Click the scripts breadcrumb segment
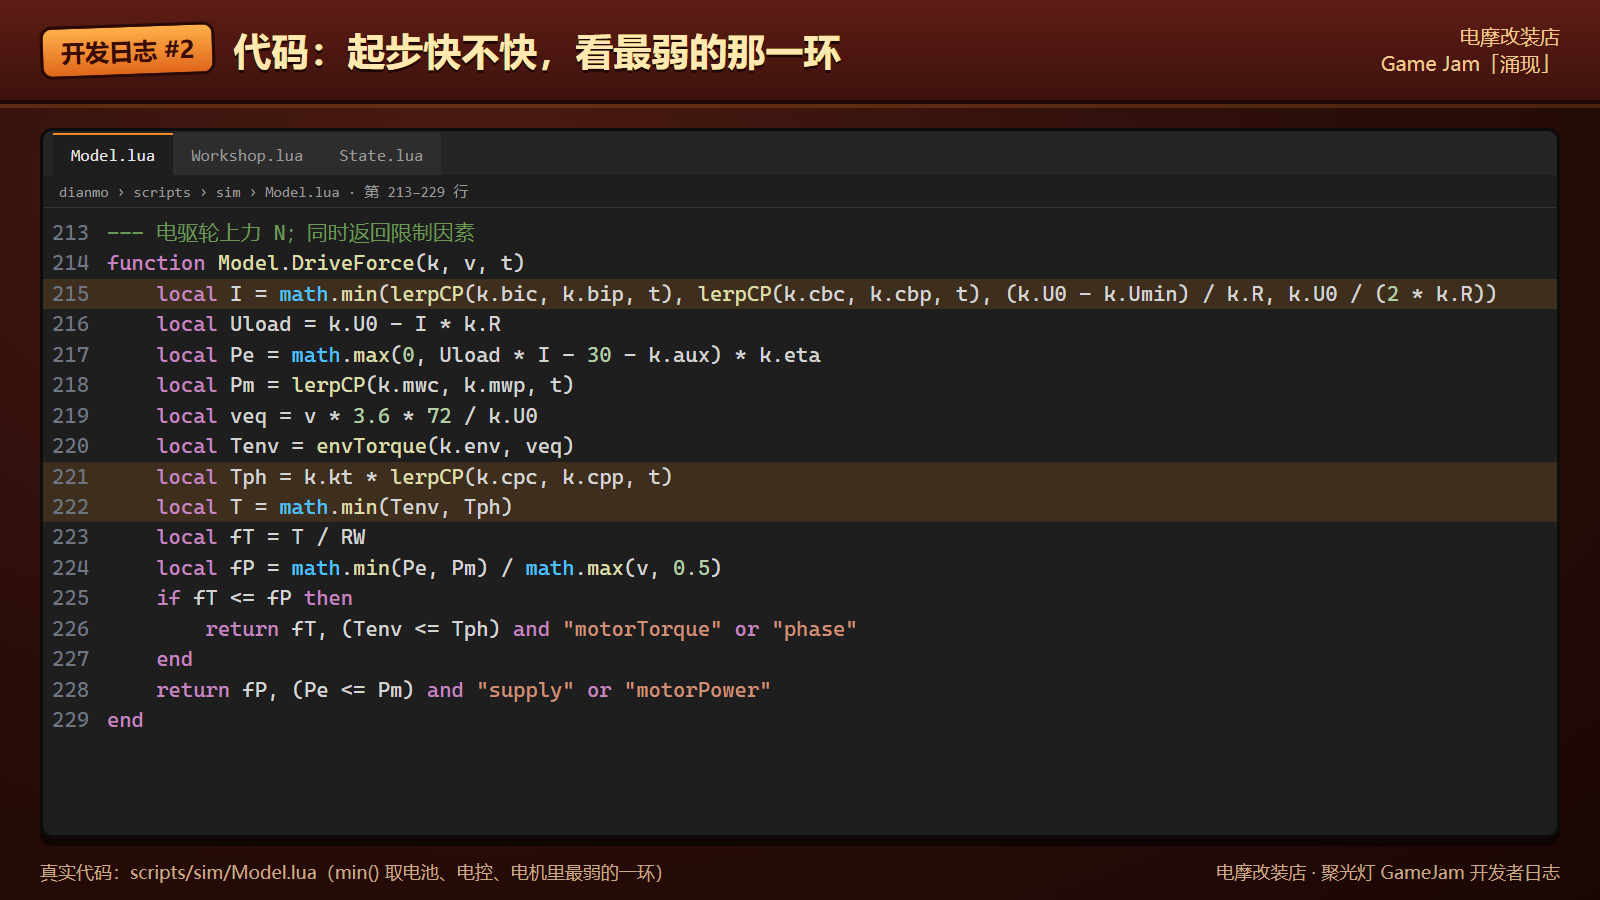 pyautogui.click(x=162, y=192)
